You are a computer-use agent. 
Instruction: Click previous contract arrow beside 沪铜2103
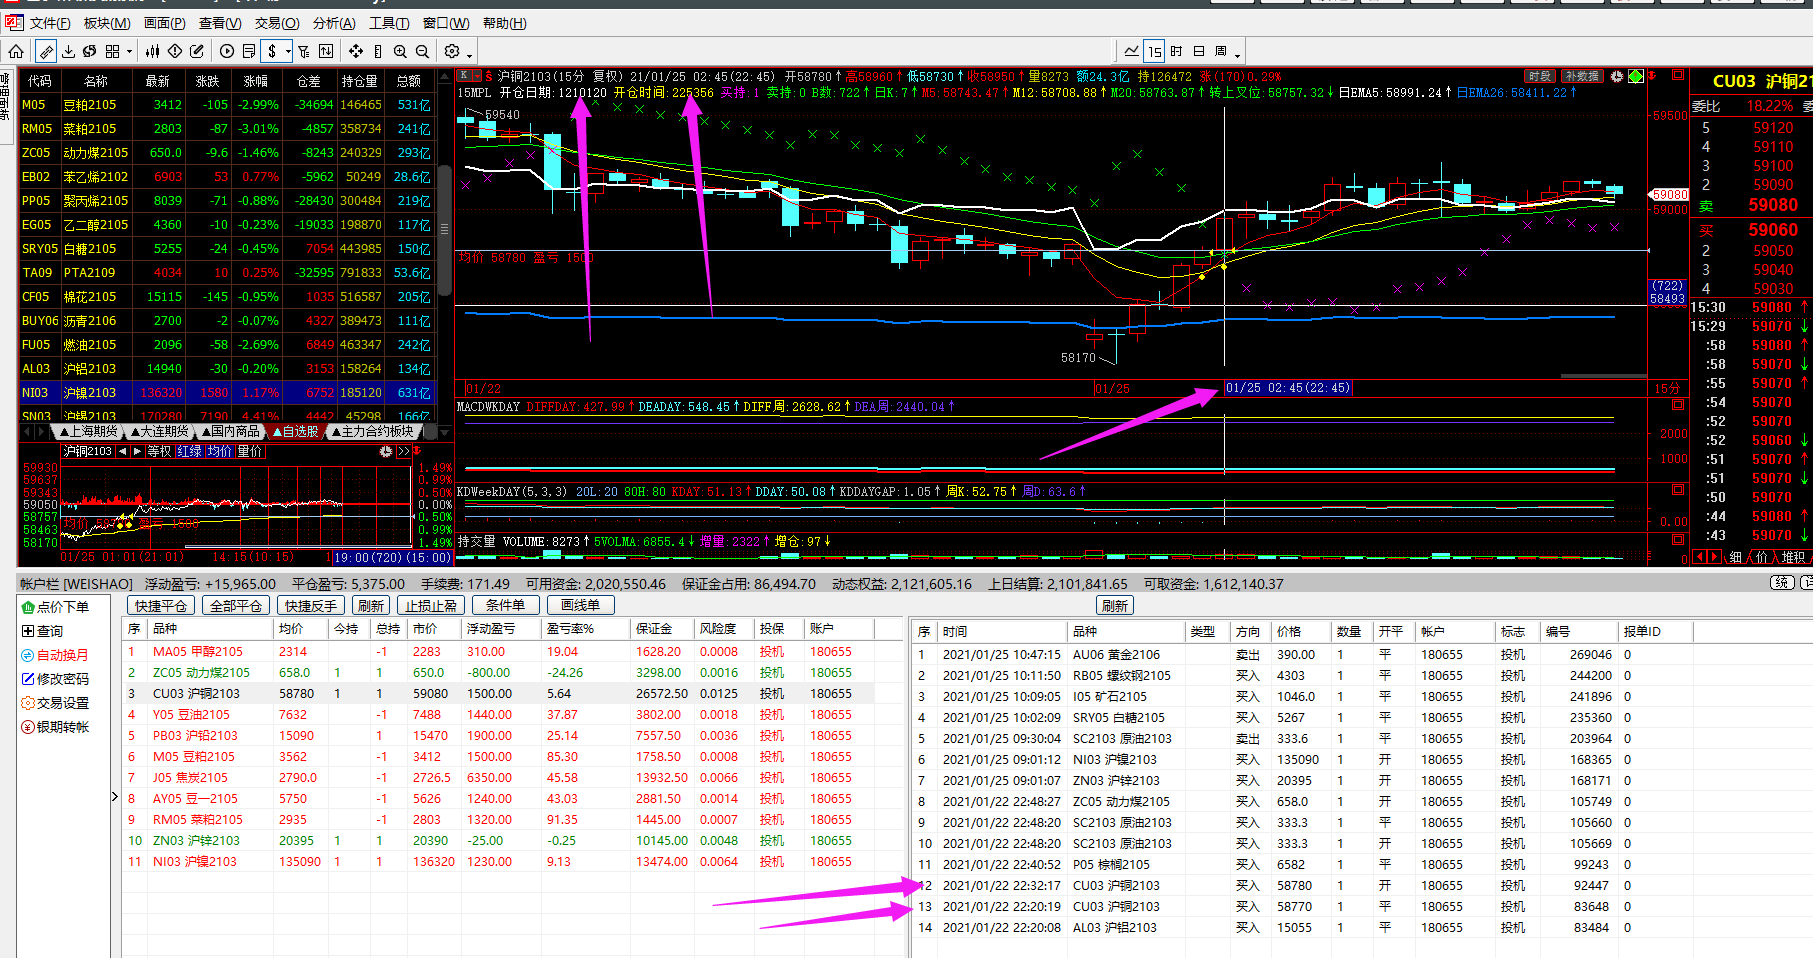click(122, 452)
